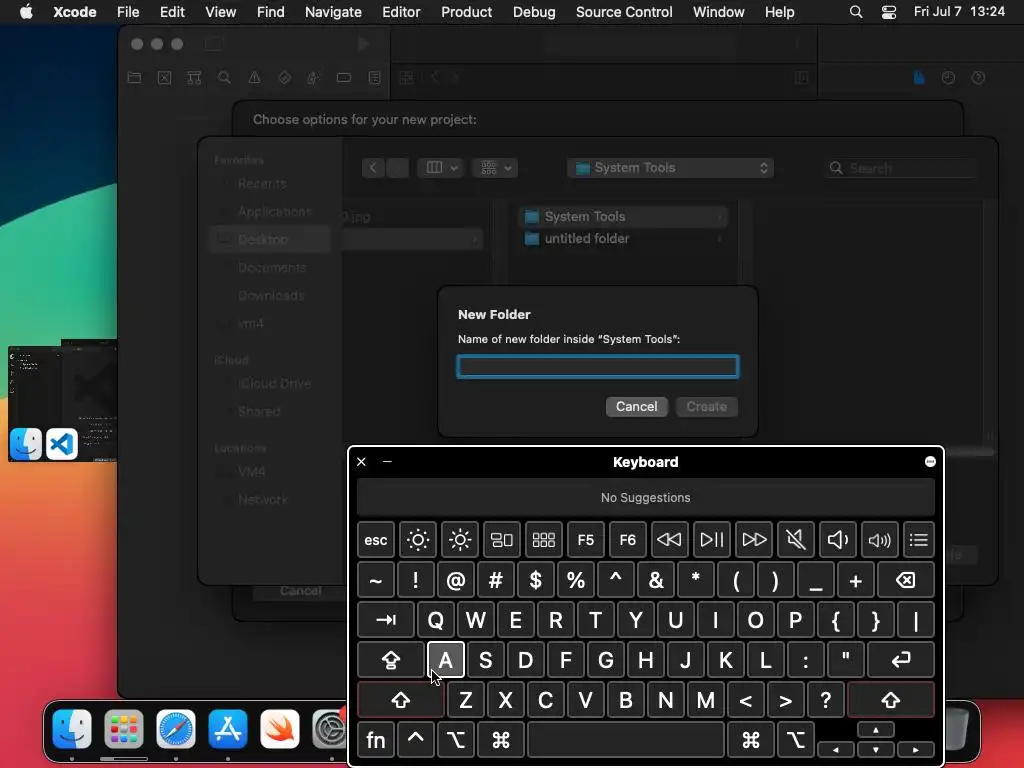
Task: Tap the return key on the on-screen keyboard
Action: point(901,660)
